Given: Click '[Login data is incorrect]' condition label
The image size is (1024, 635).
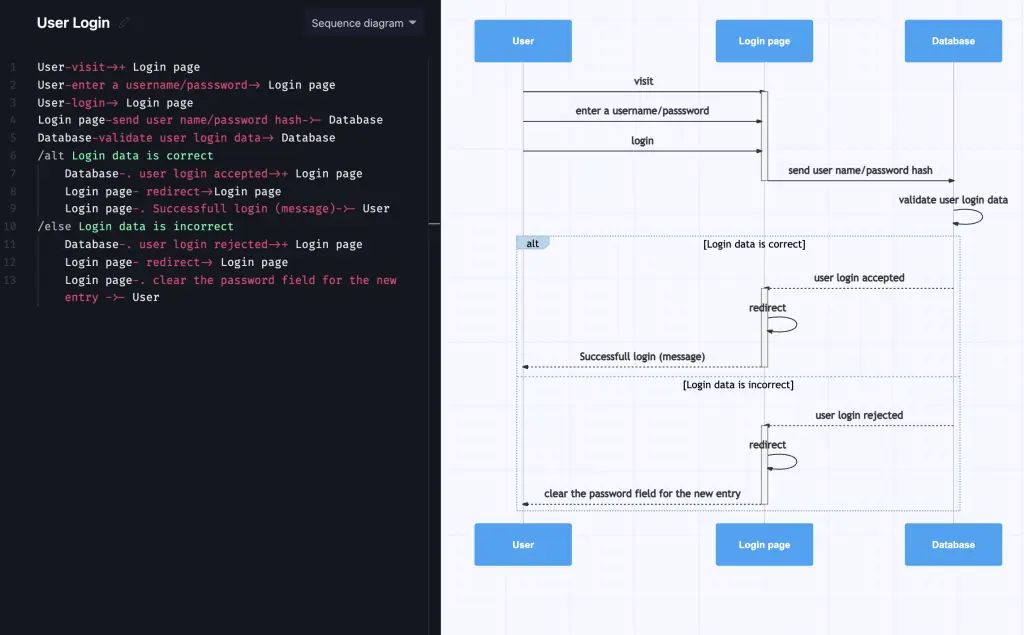Looking at the screenshot, I should point(738,385).
